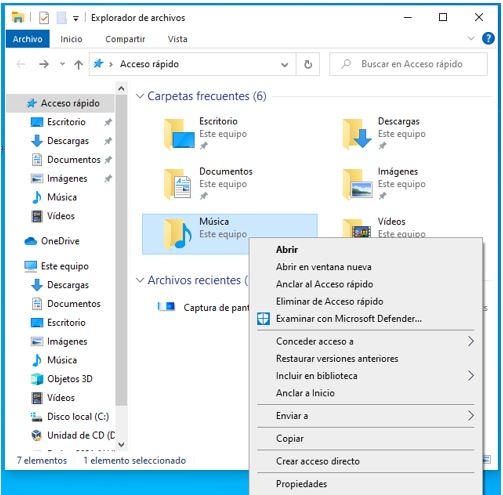
Task: Click the Vídeos icon under Este equipo
Action: 37,398
